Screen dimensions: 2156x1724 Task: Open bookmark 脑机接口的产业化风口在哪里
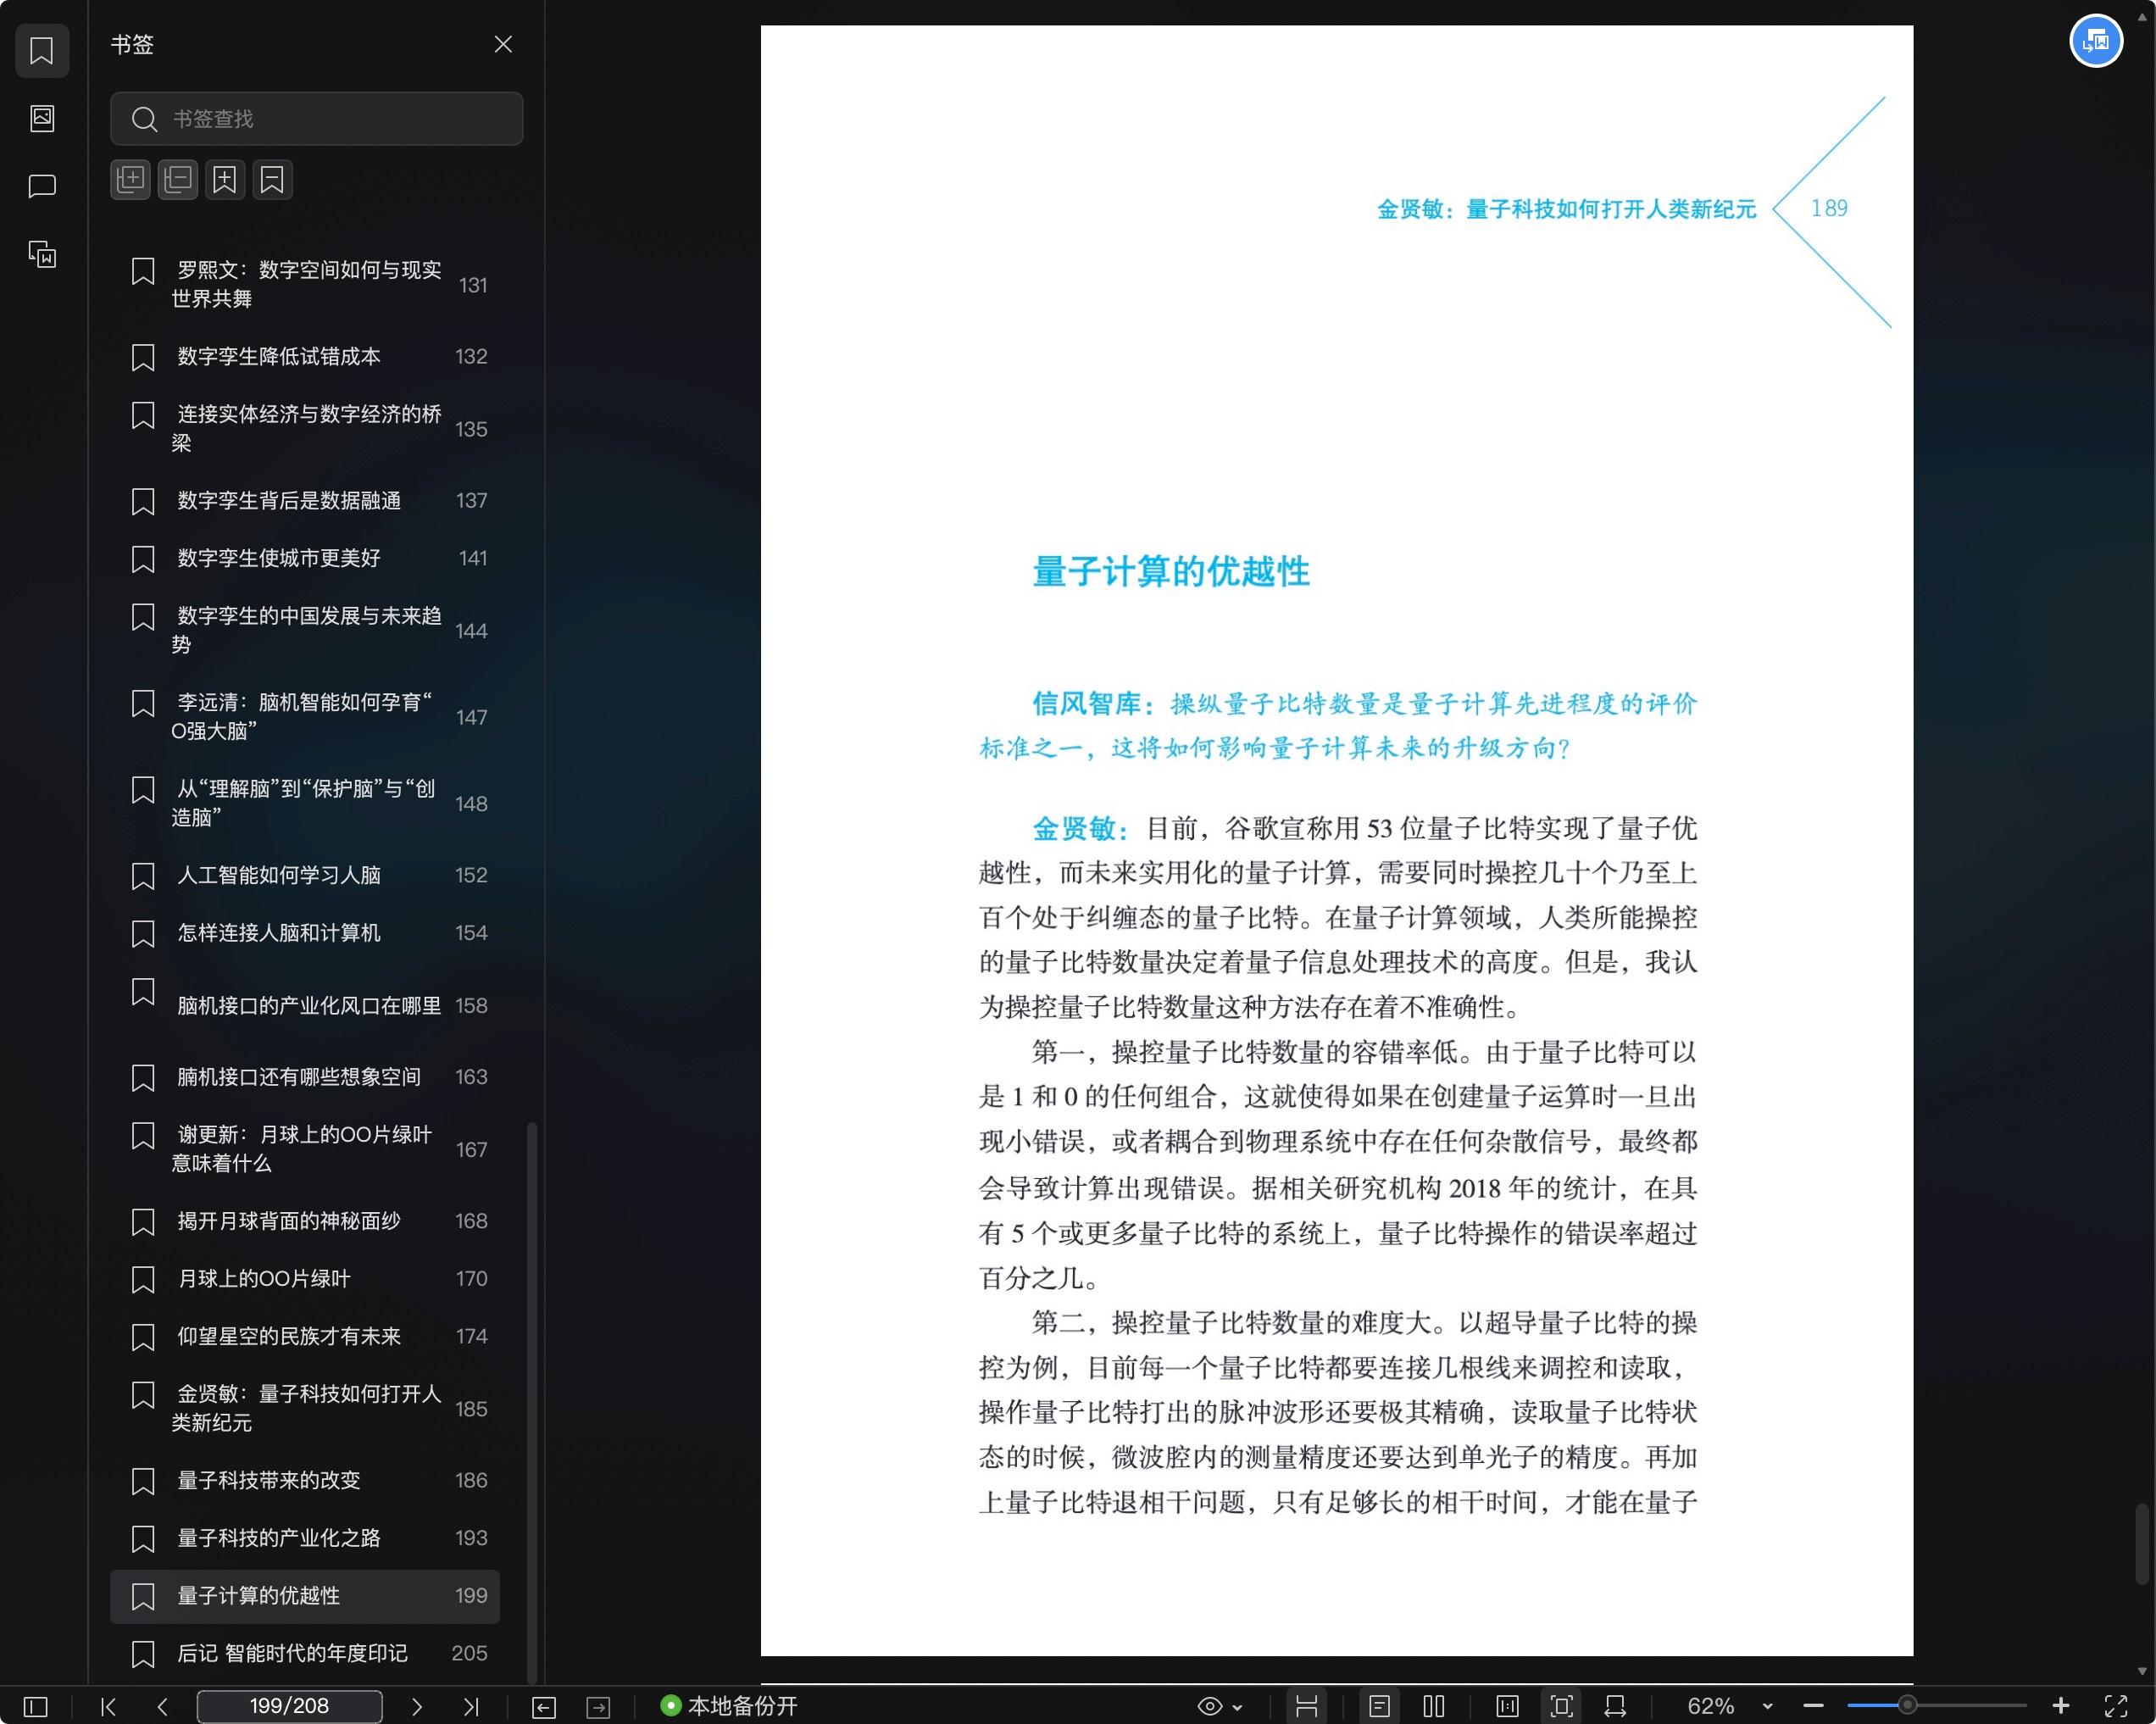305,1005
